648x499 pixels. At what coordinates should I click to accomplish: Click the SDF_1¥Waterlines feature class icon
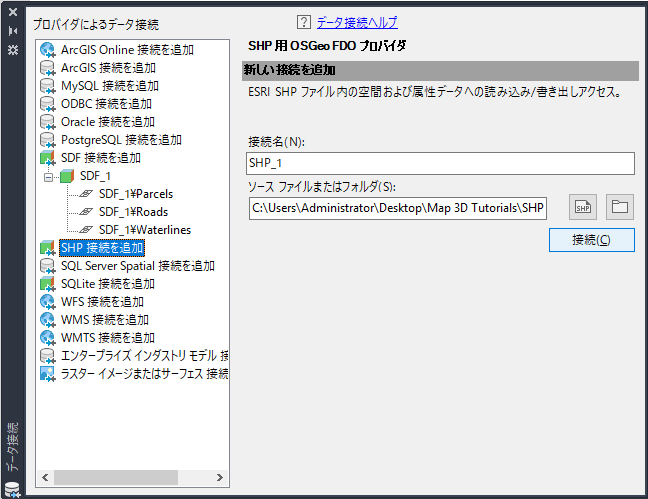point(86,230)
